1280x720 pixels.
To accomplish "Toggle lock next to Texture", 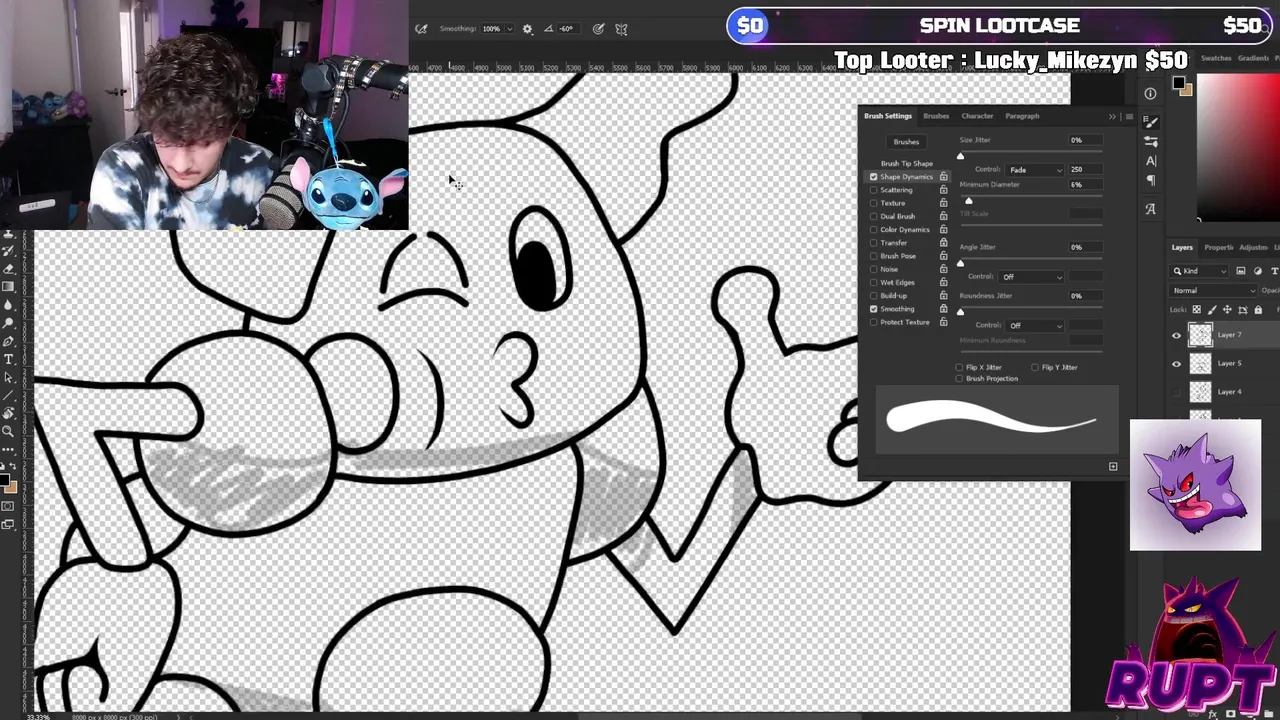I will point(943,203).
